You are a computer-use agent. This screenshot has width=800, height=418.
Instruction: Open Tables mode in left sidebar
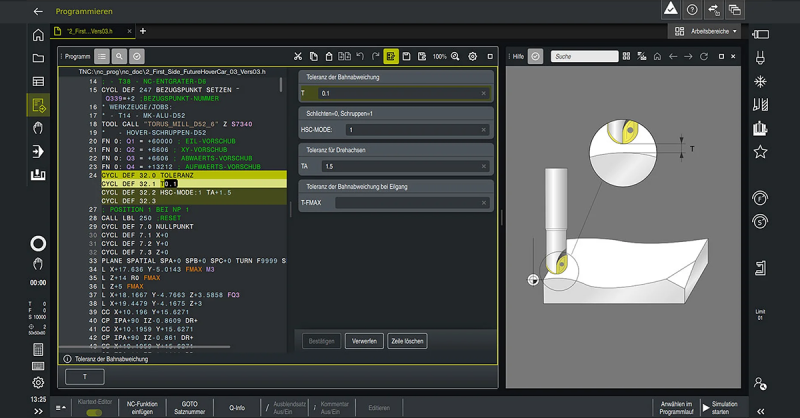coord(38,82)
